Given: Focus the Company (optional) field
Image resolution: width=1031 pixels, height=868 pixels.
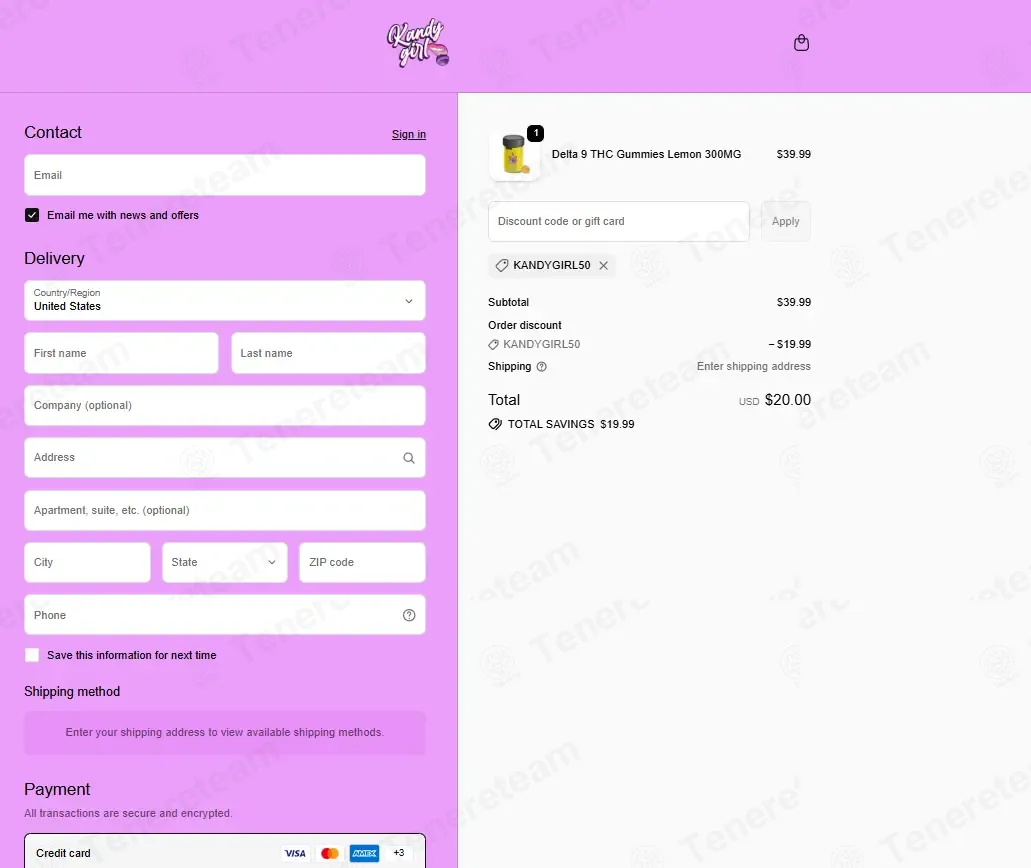Looking at the screenshot, I should [225, 405].
